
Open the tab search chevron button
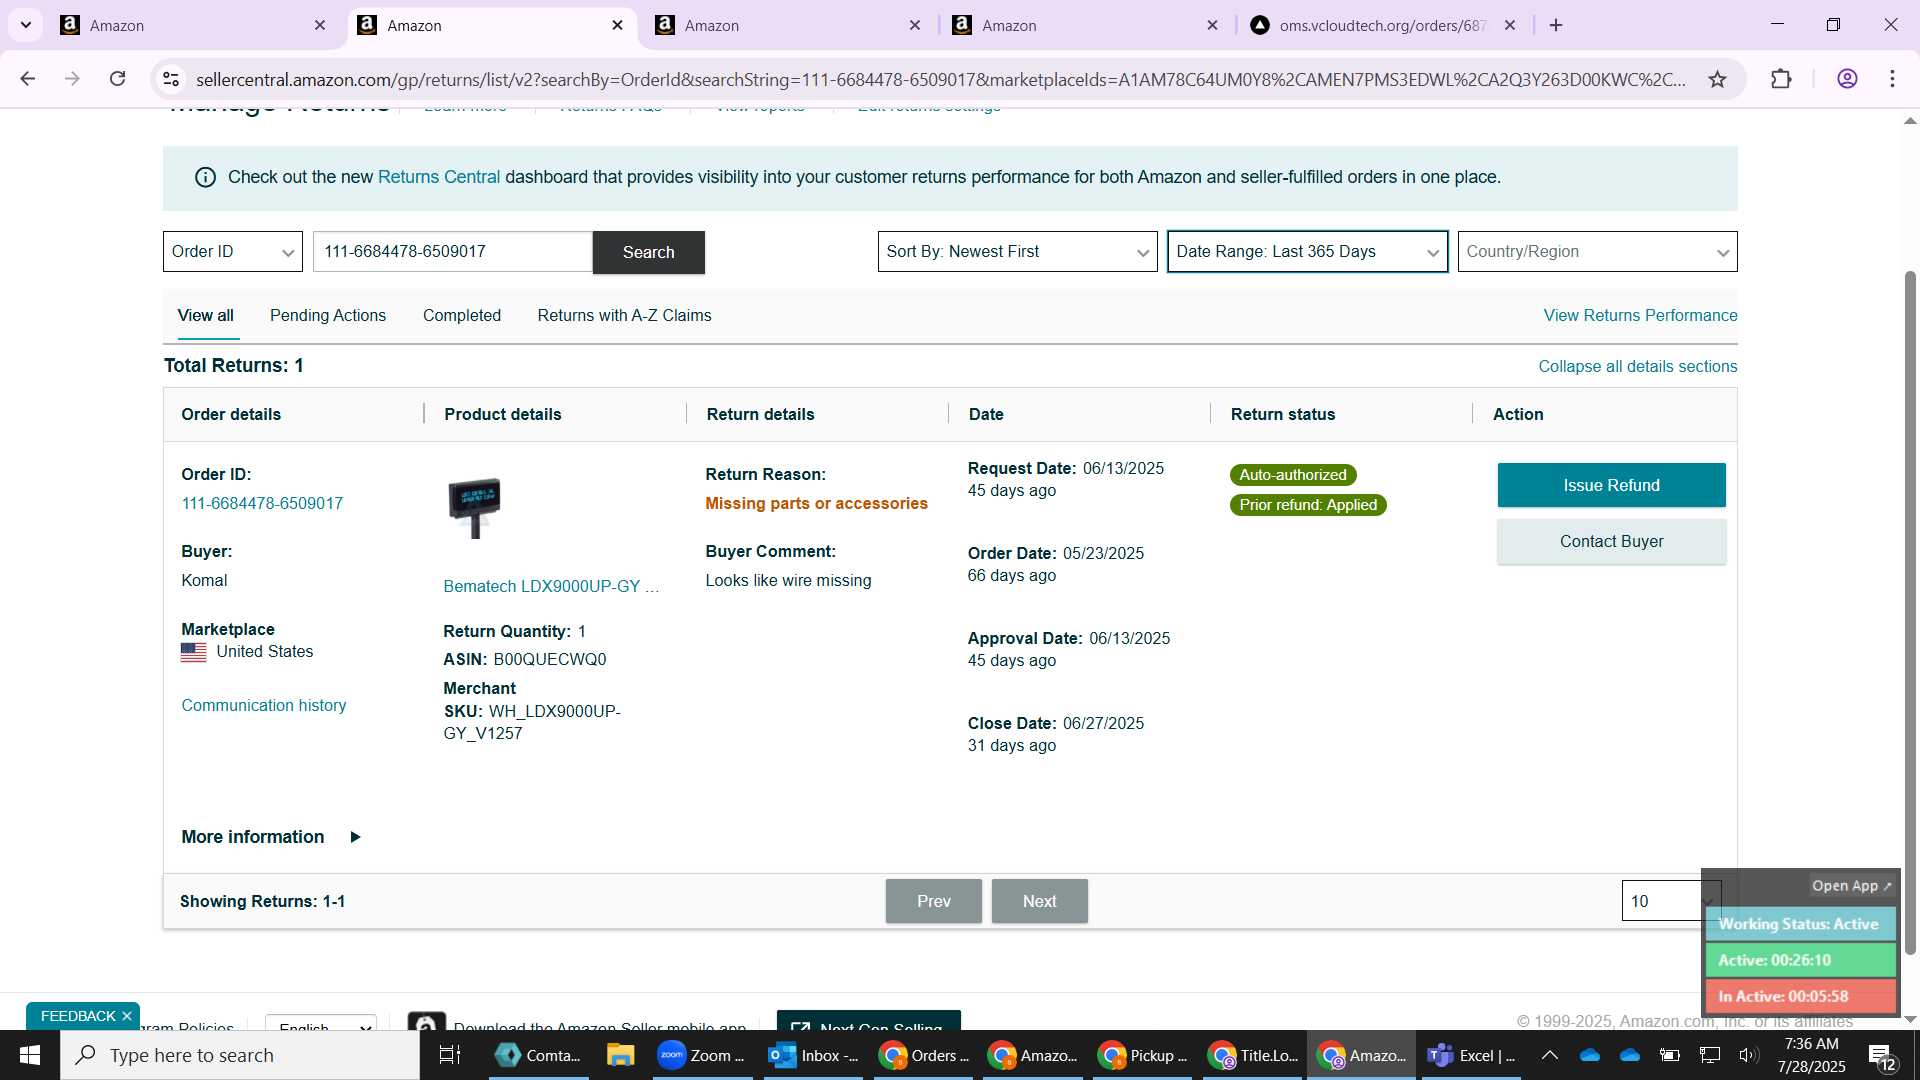25,25
